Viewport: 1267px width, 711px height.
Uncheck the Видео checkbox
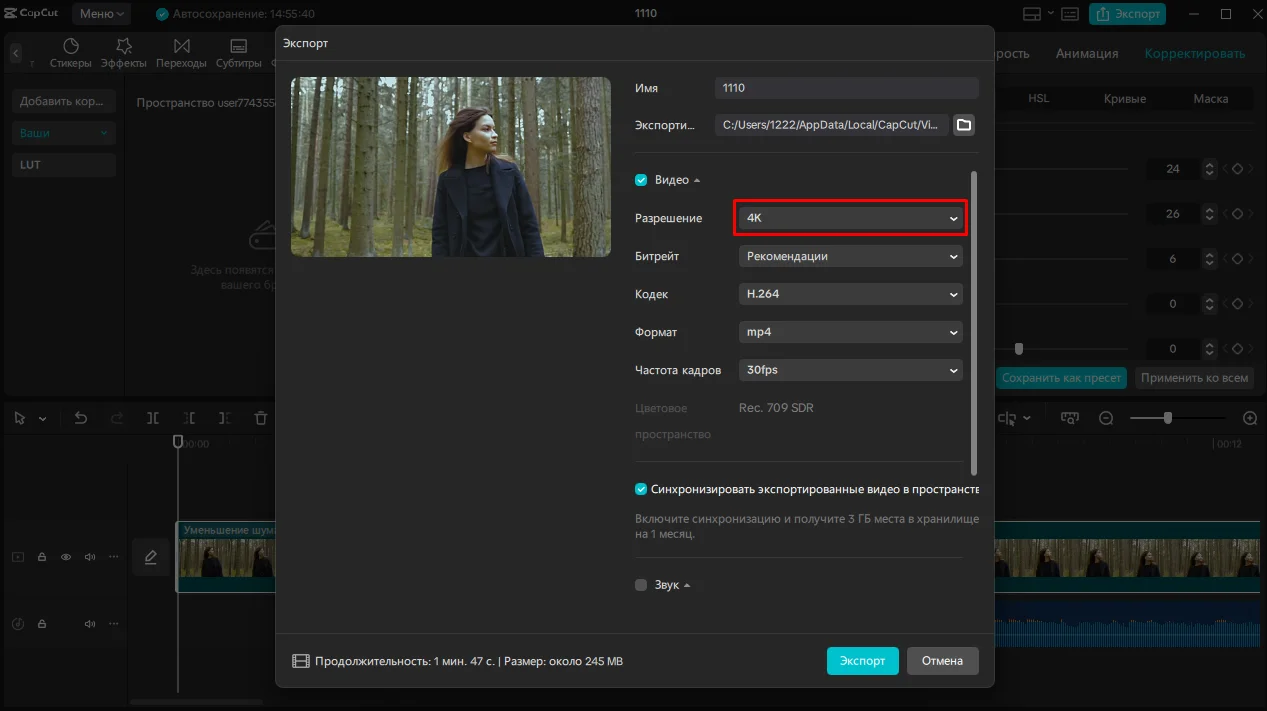pyautogui.click(x=641, y=180)
